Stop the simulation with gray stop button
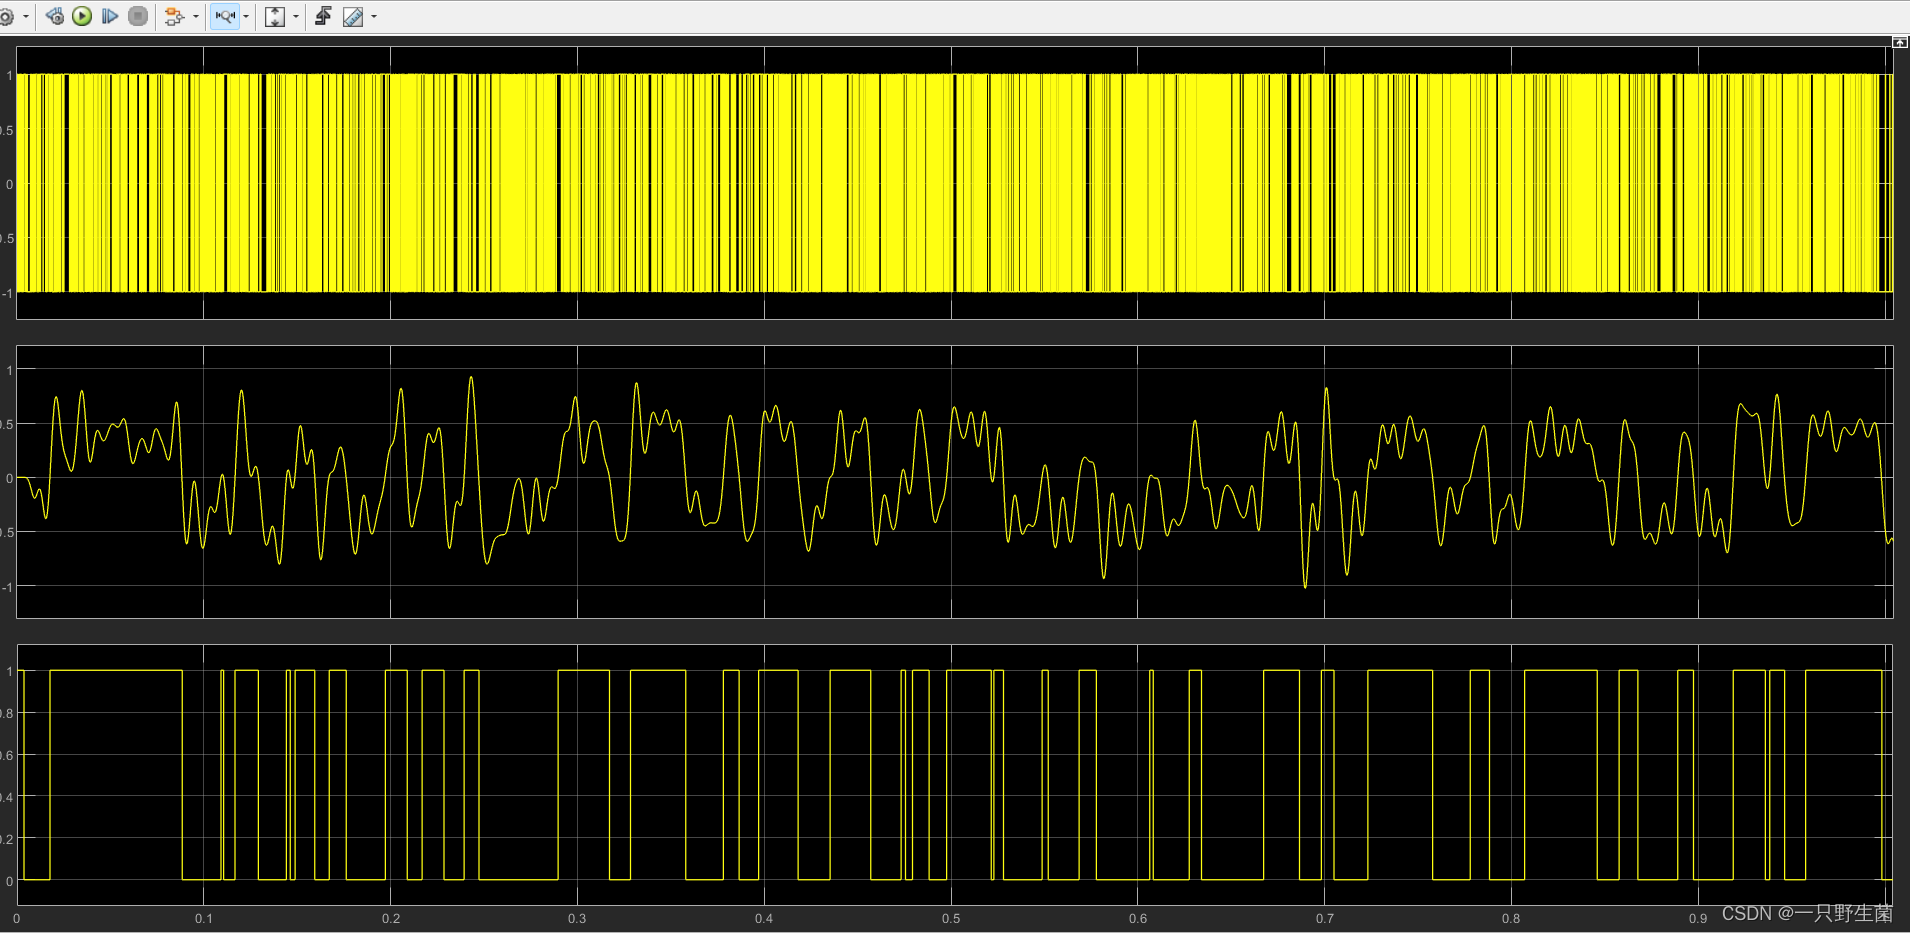The image size is (1910, 933). tap(138, 16)
